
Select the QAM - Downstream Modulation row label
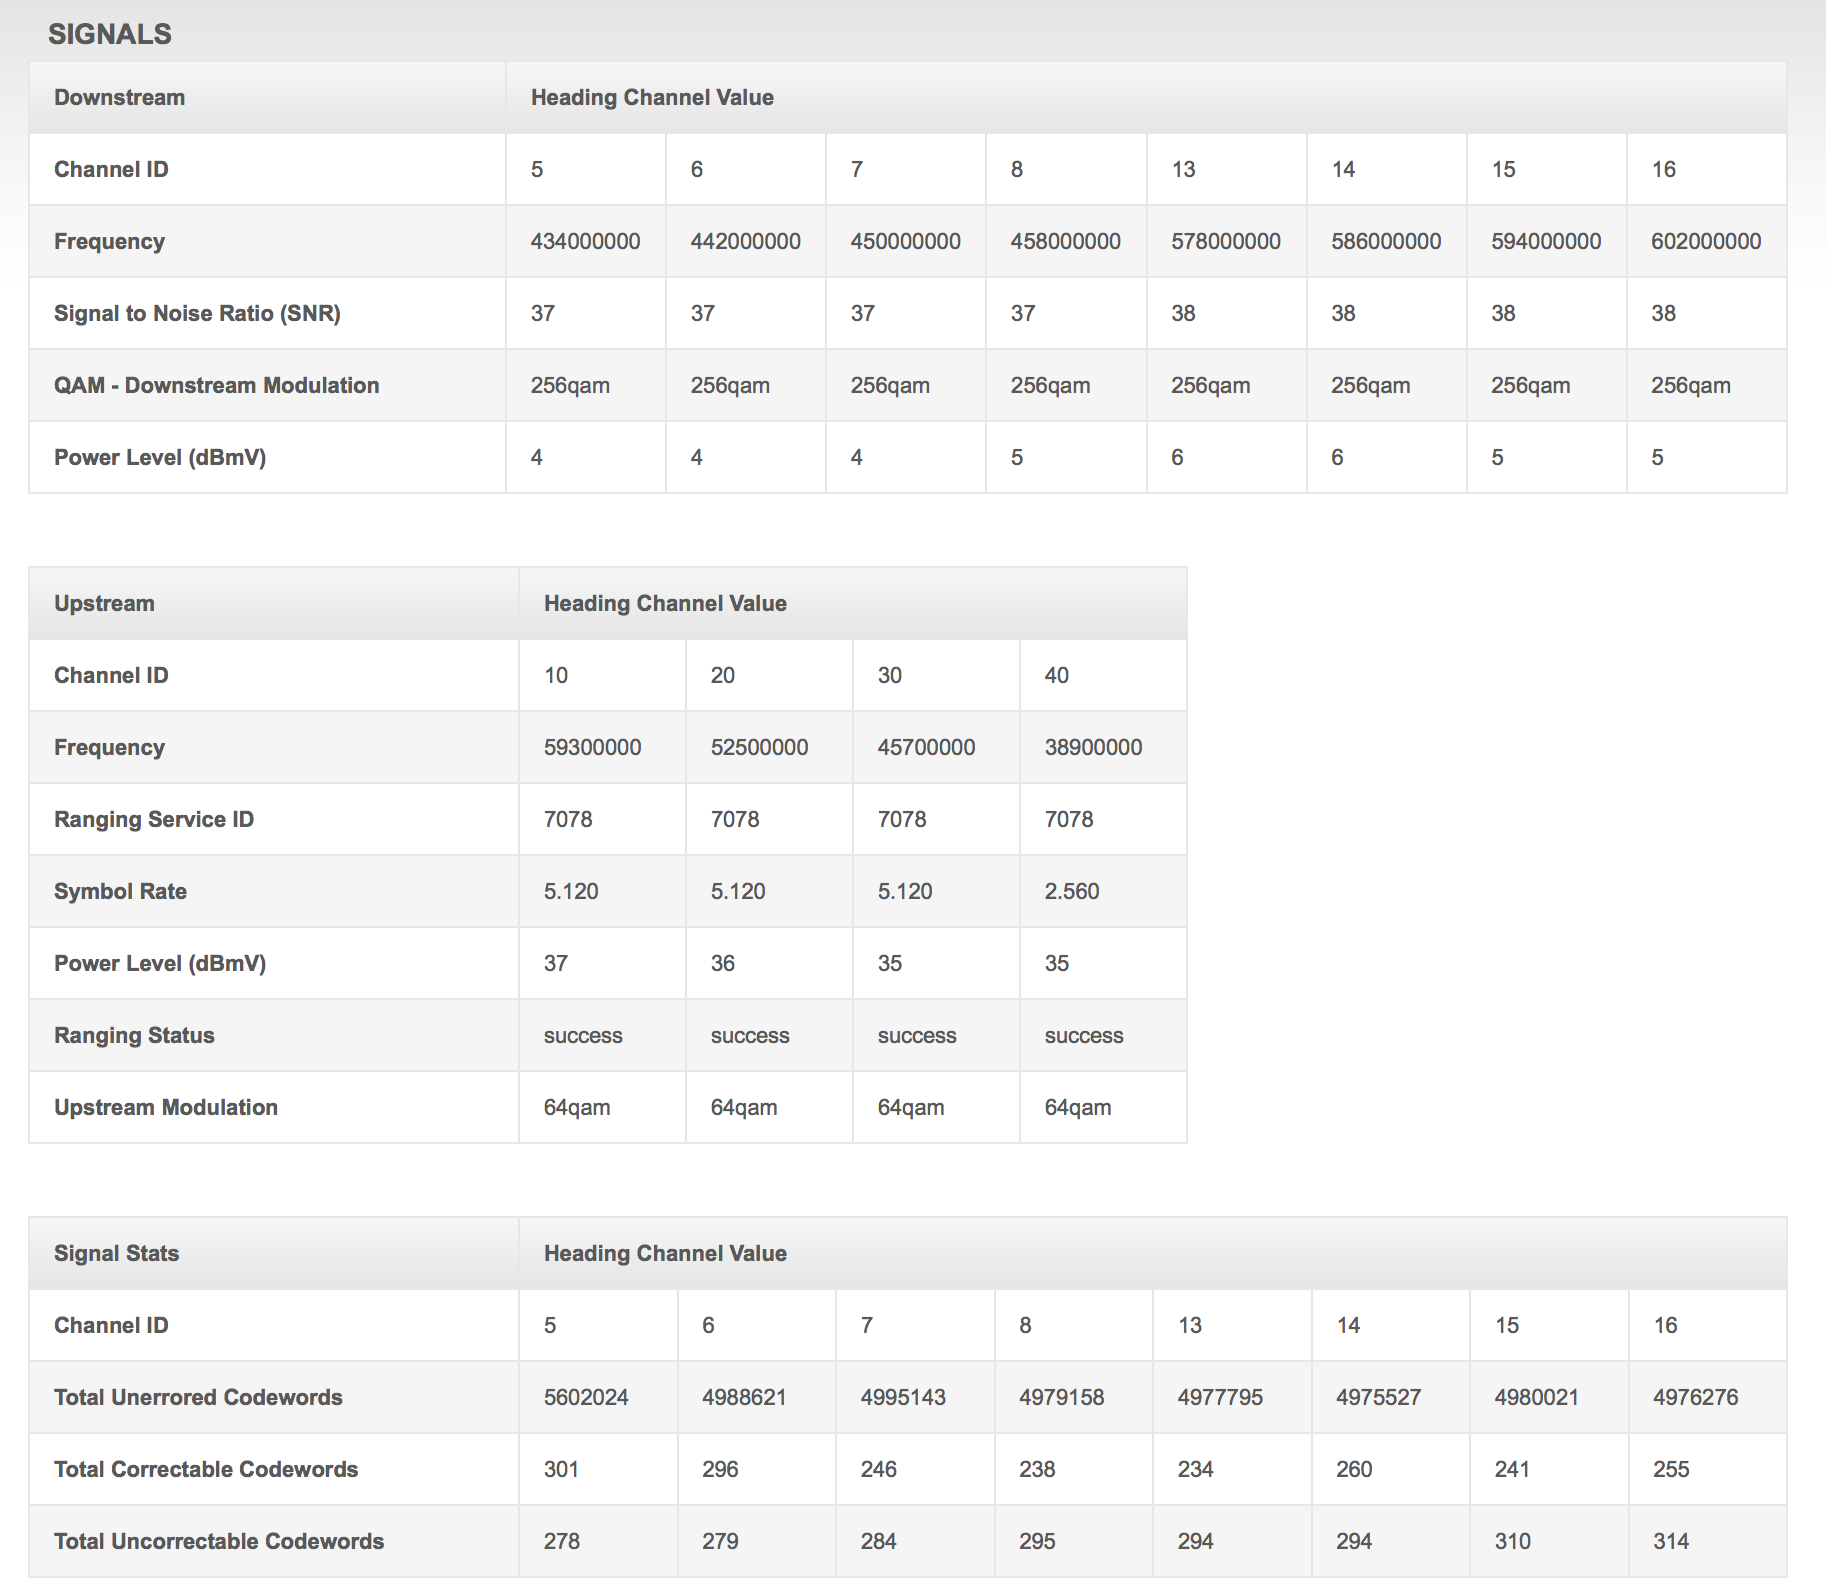(x=216, y=386)
